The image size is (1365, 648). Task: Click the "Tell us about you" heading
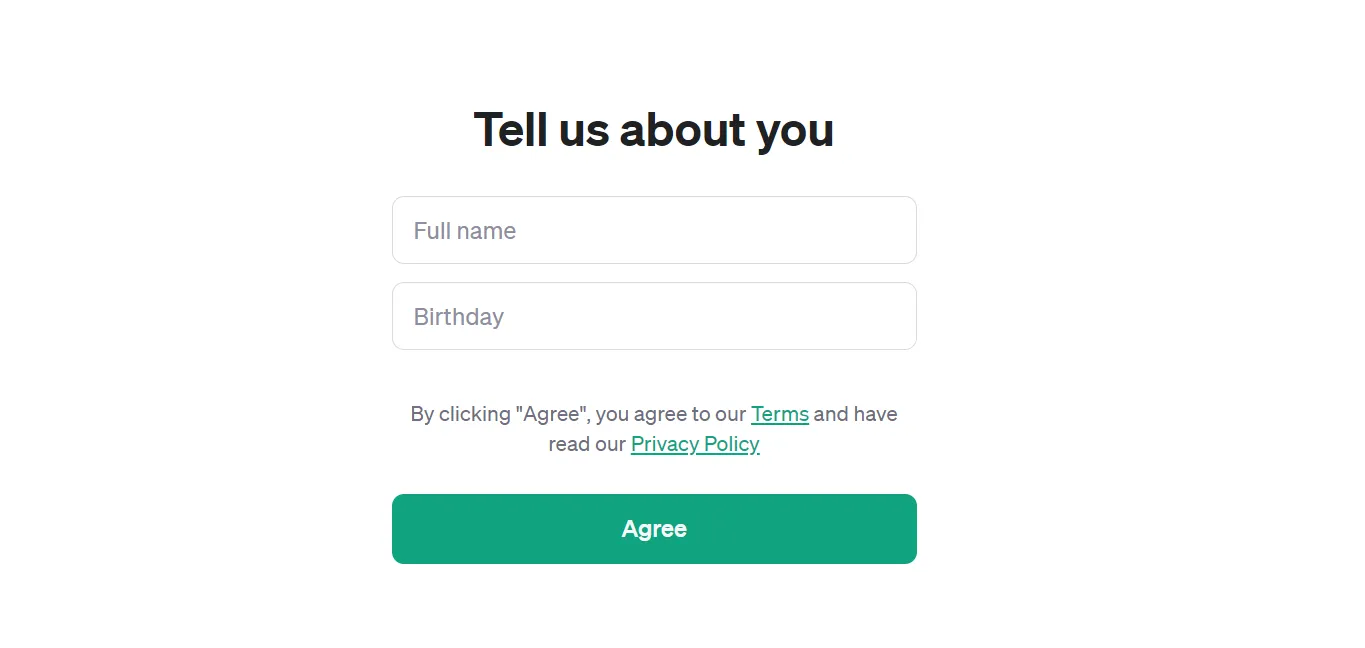(654, 130)
